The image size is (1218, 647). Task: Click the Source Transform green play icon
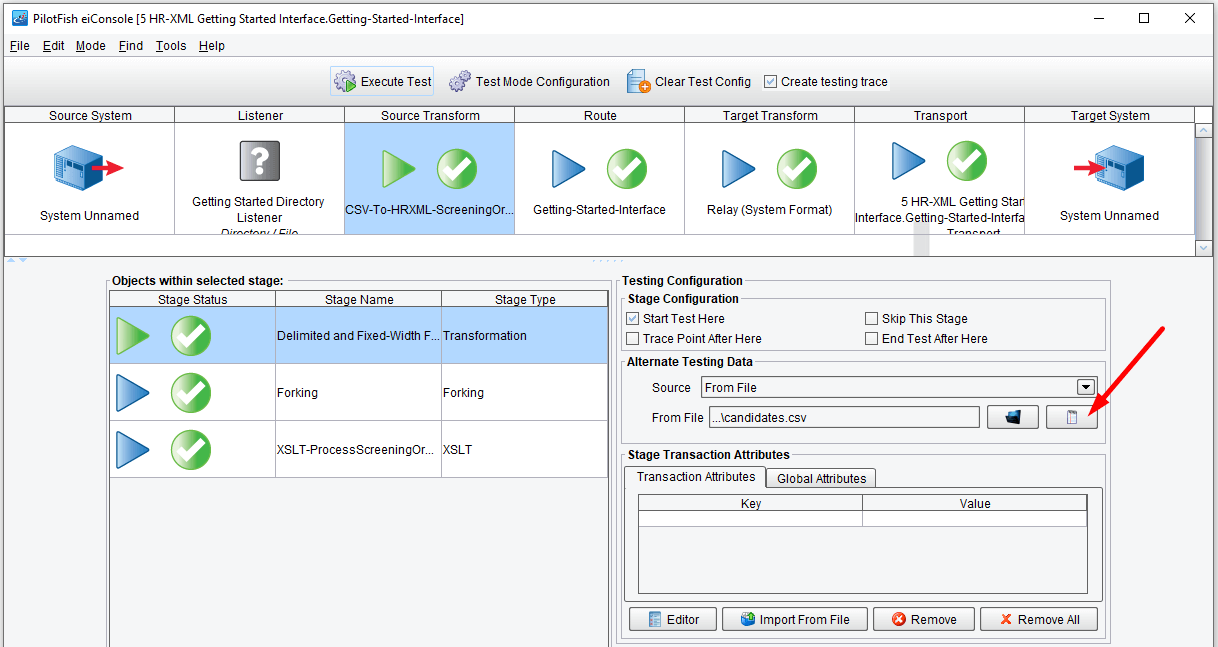[398, 169]
